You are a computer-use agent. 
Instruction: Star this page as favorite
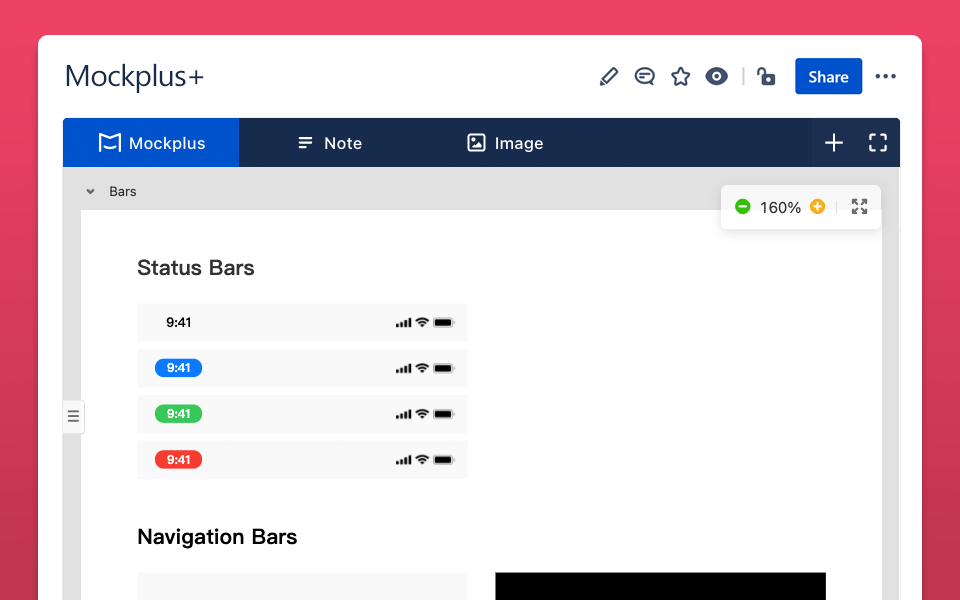(x=680, y=77)
